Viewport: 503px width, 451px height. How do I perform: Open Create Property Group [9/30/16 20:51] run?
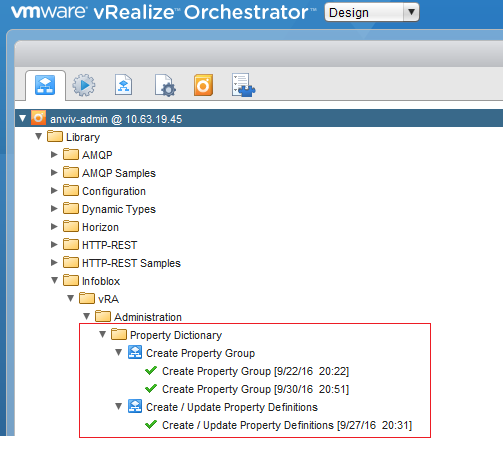click(x=255, y=389)
